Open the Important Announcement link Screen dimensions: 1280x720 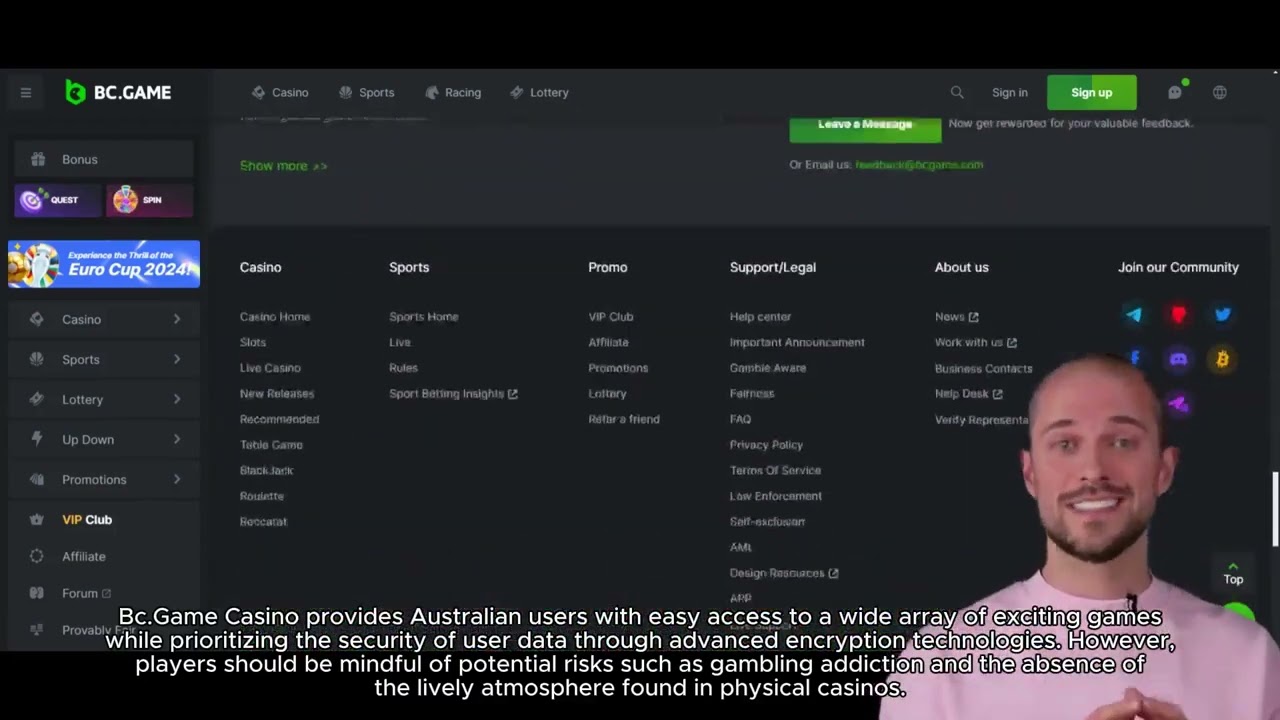point(797,342)
